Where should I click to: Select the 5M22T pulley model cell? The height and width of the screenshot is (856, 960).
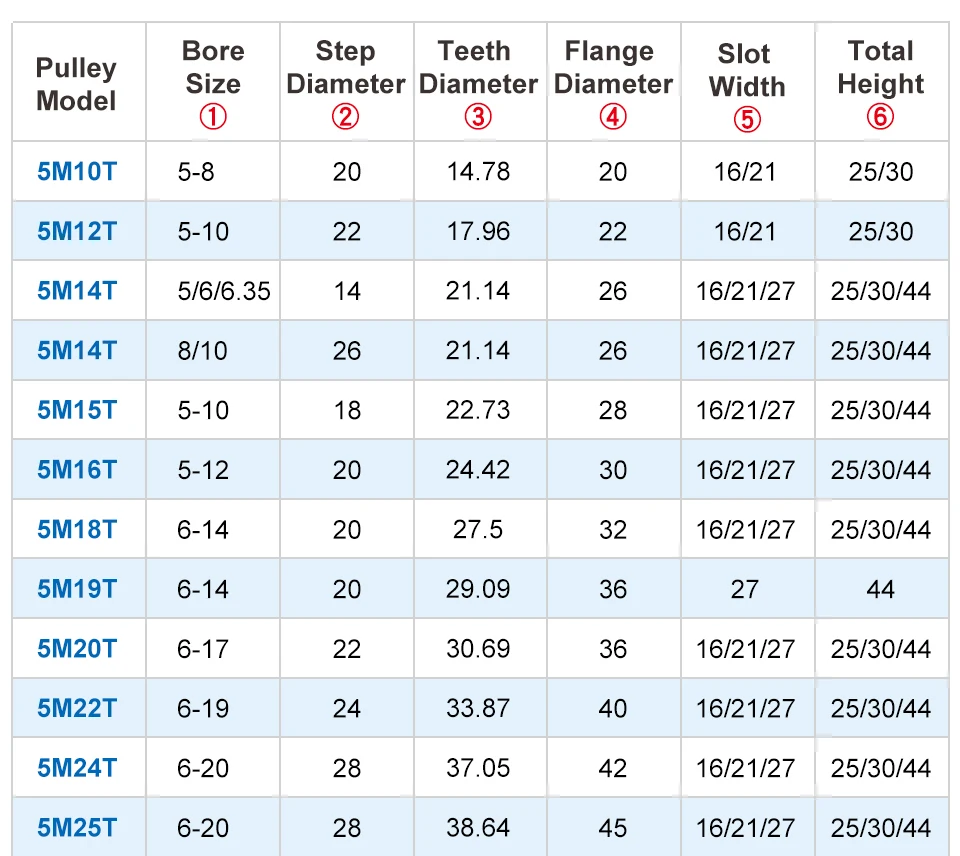[77, 708]
